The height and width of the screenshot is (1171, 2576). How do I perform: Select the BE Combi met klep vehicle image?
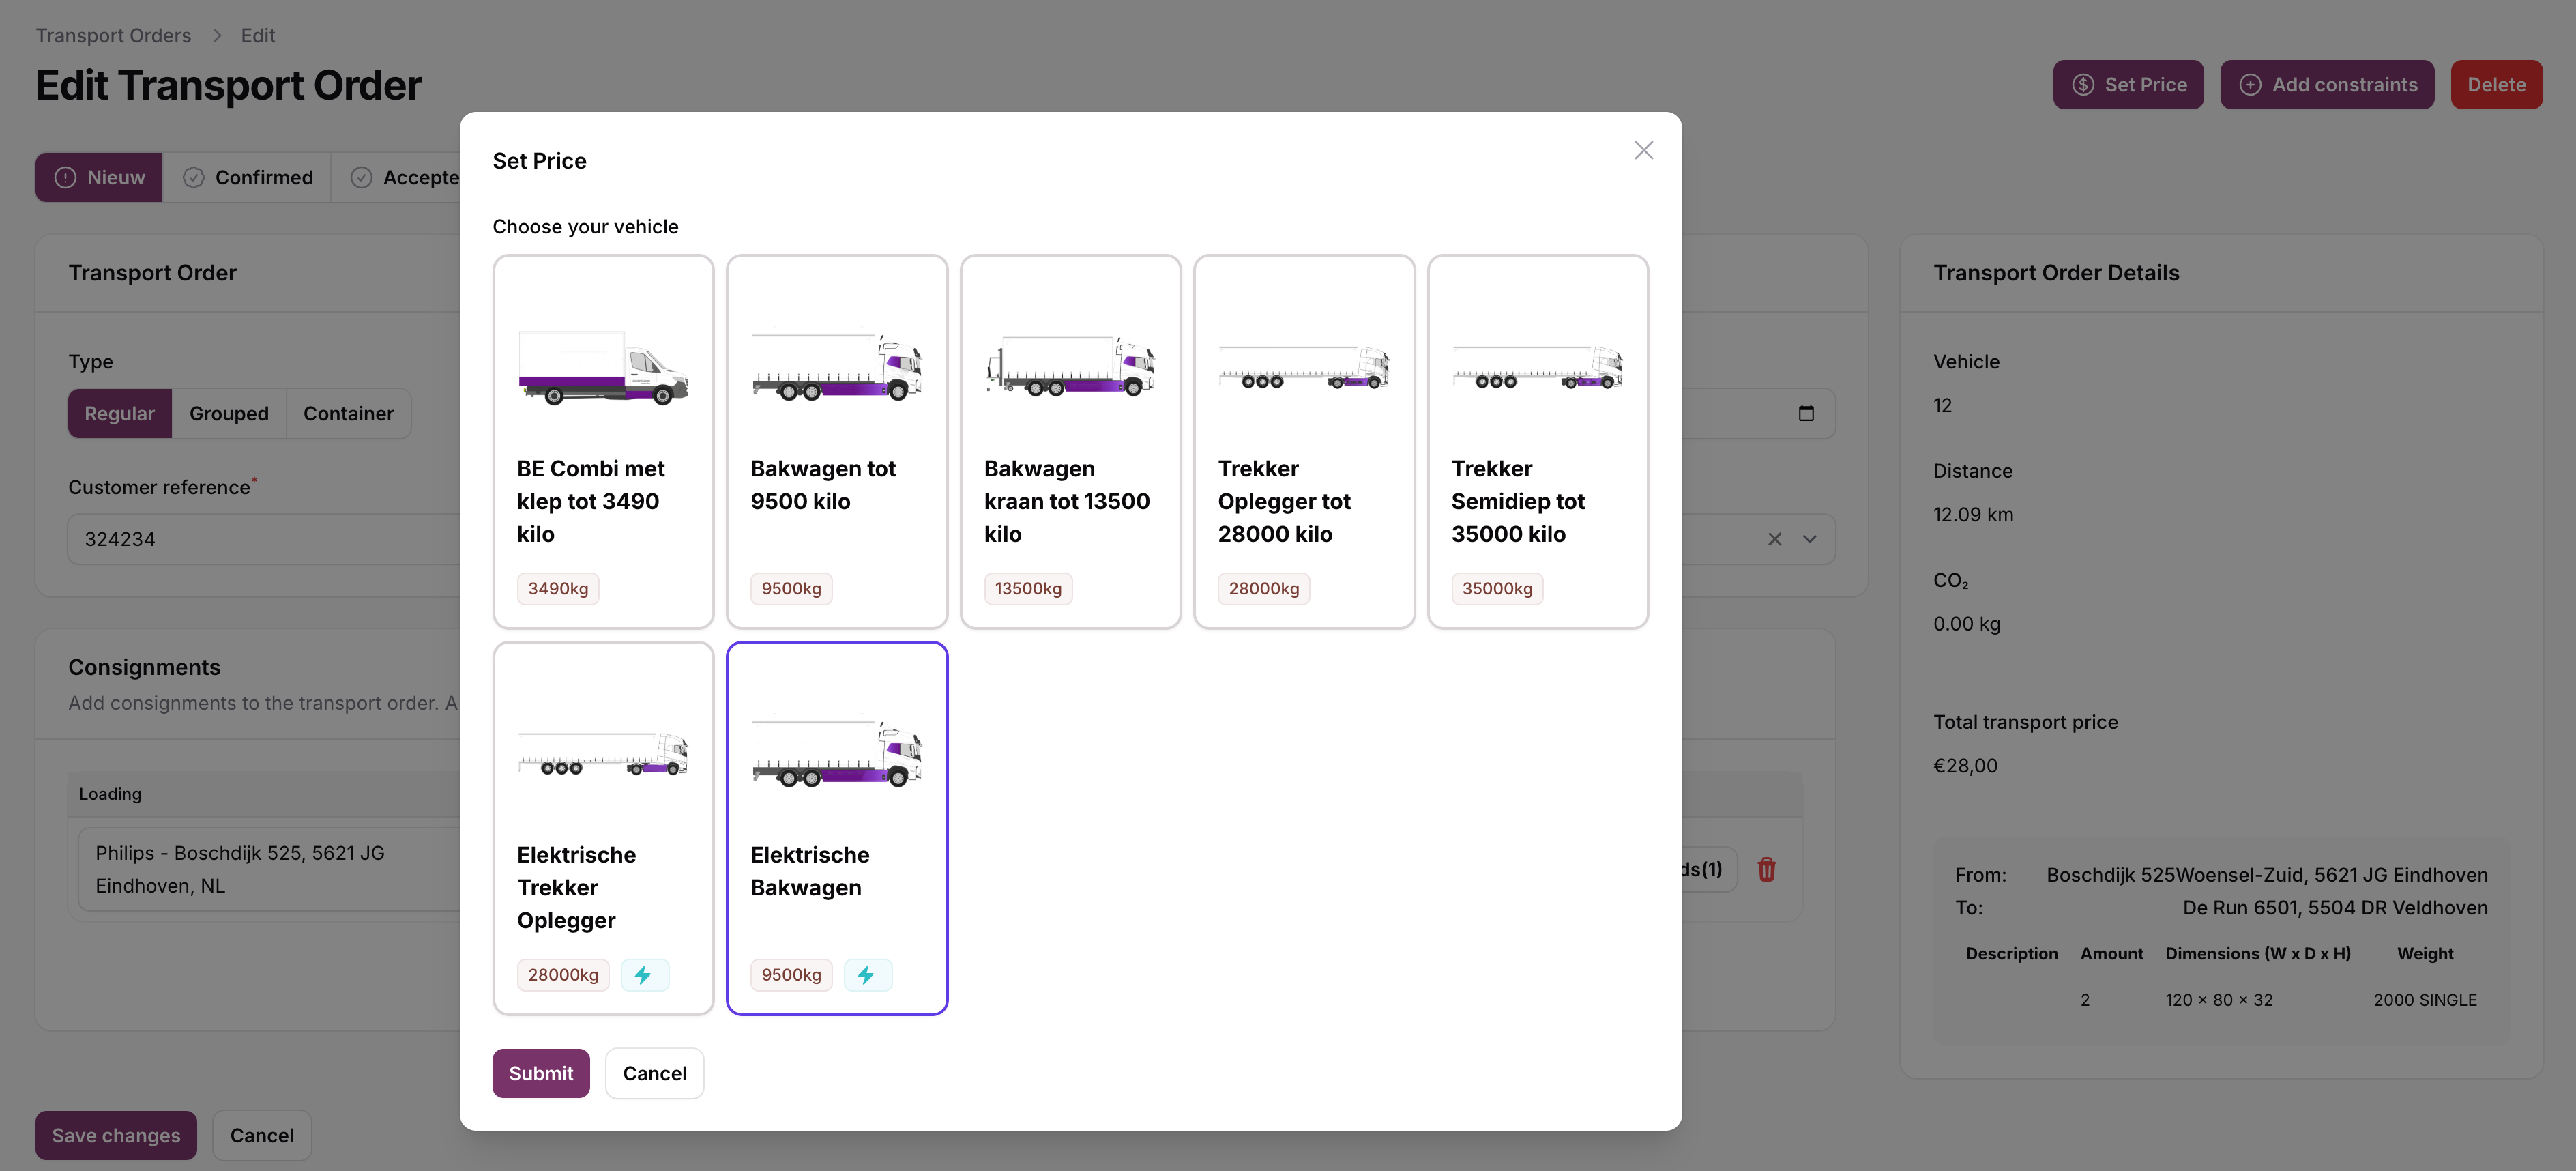point(603,368)
